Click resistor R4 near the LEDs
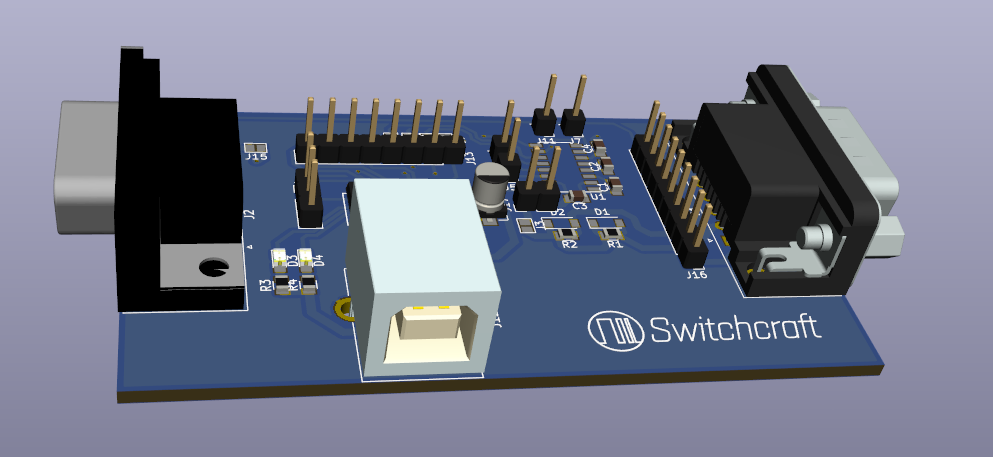 tap(308, 285)
